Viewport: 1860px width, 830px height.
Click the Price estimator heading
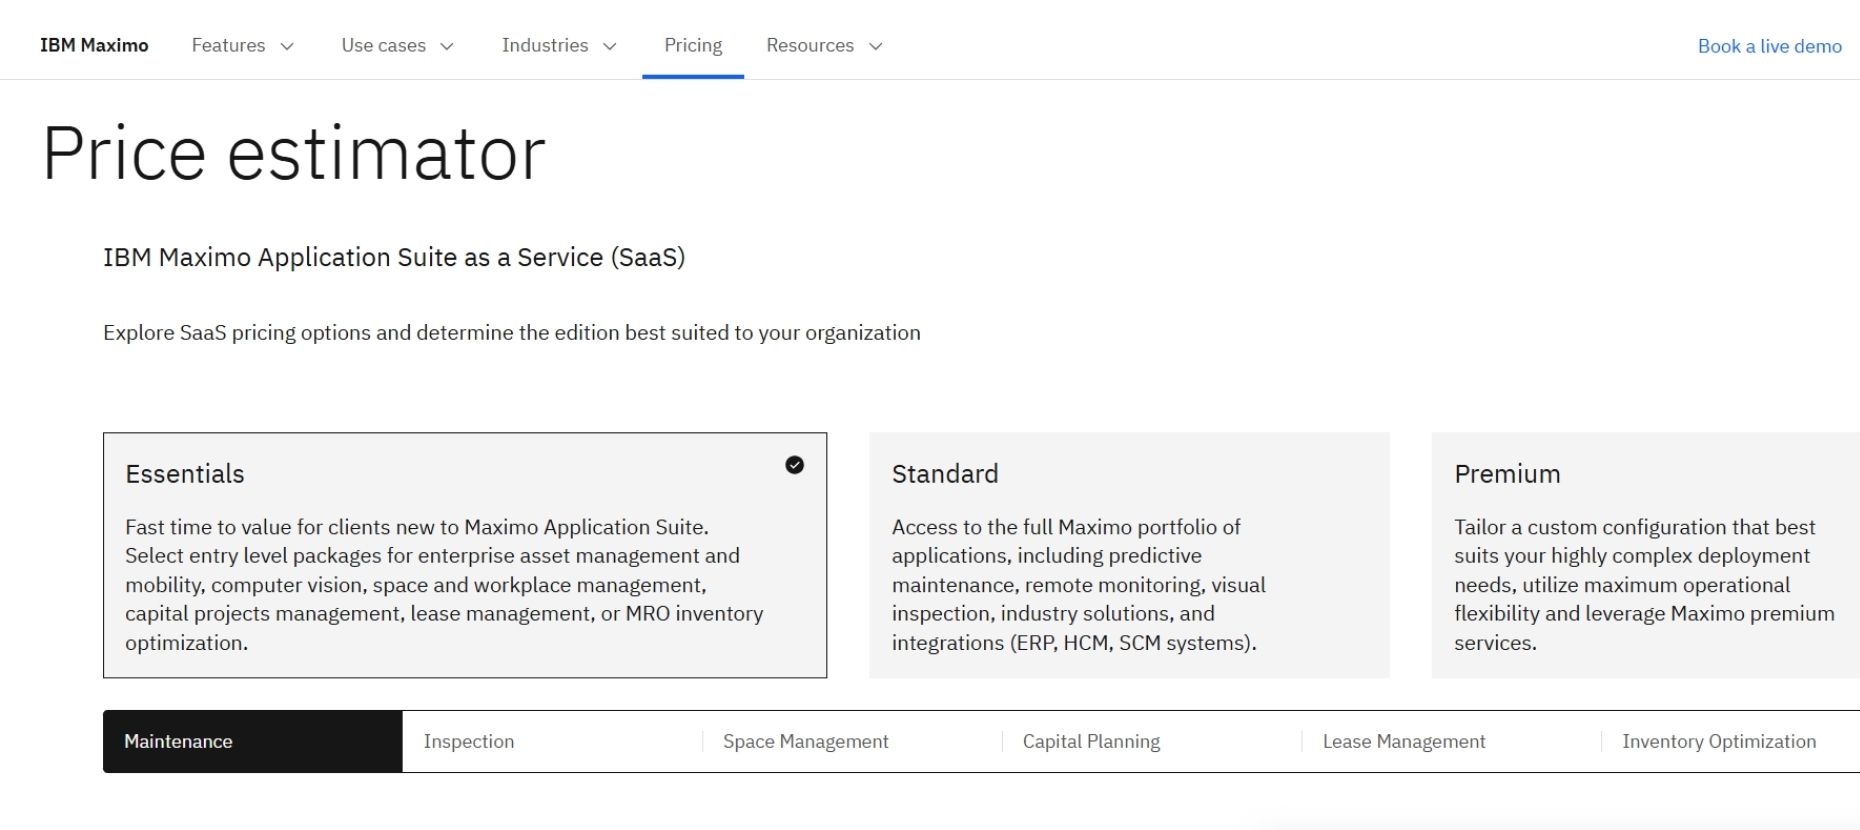coord(294,154)
